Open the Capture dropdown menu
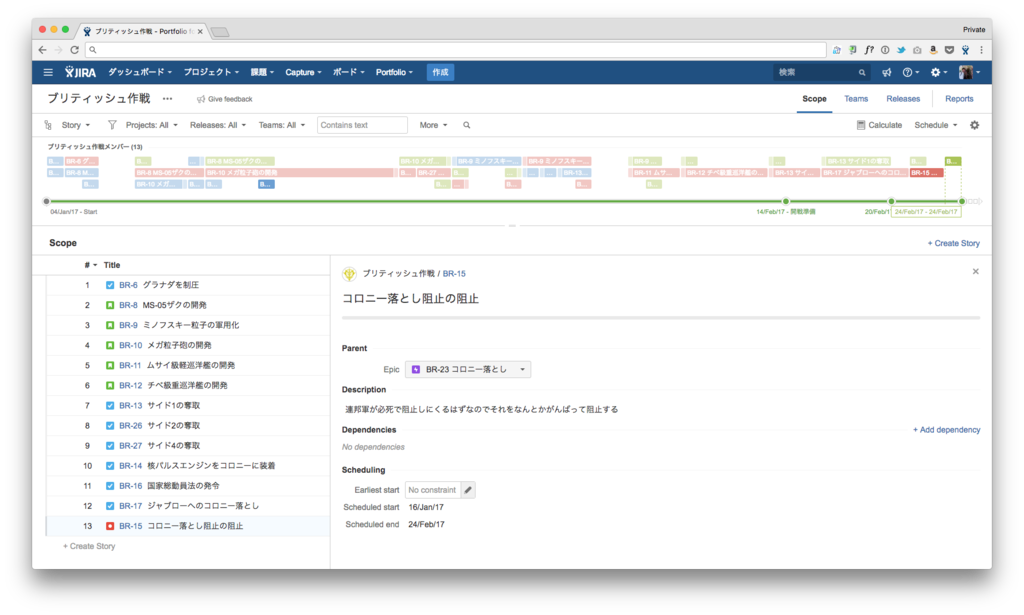The image size is (1024, 615). click(x=303, y=72)
